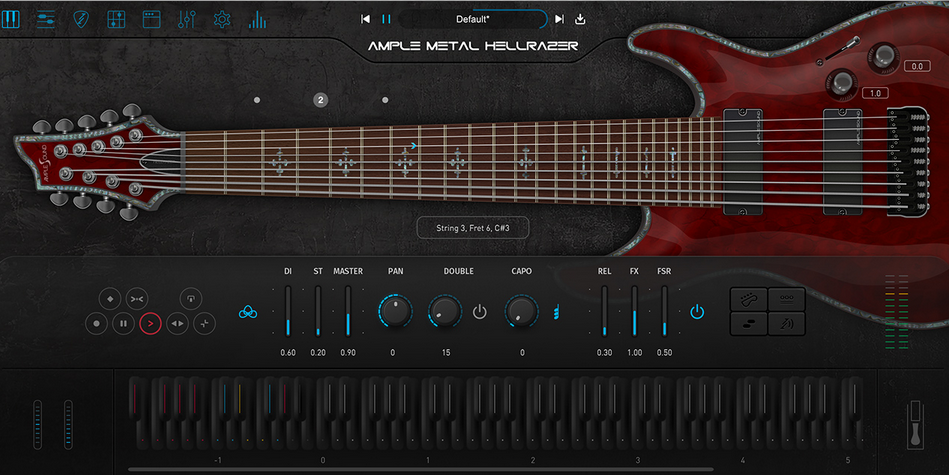Viewport: 949px width, 475px height.
Task: Adjust the ST volume slider
Action: tap(318, 311)
